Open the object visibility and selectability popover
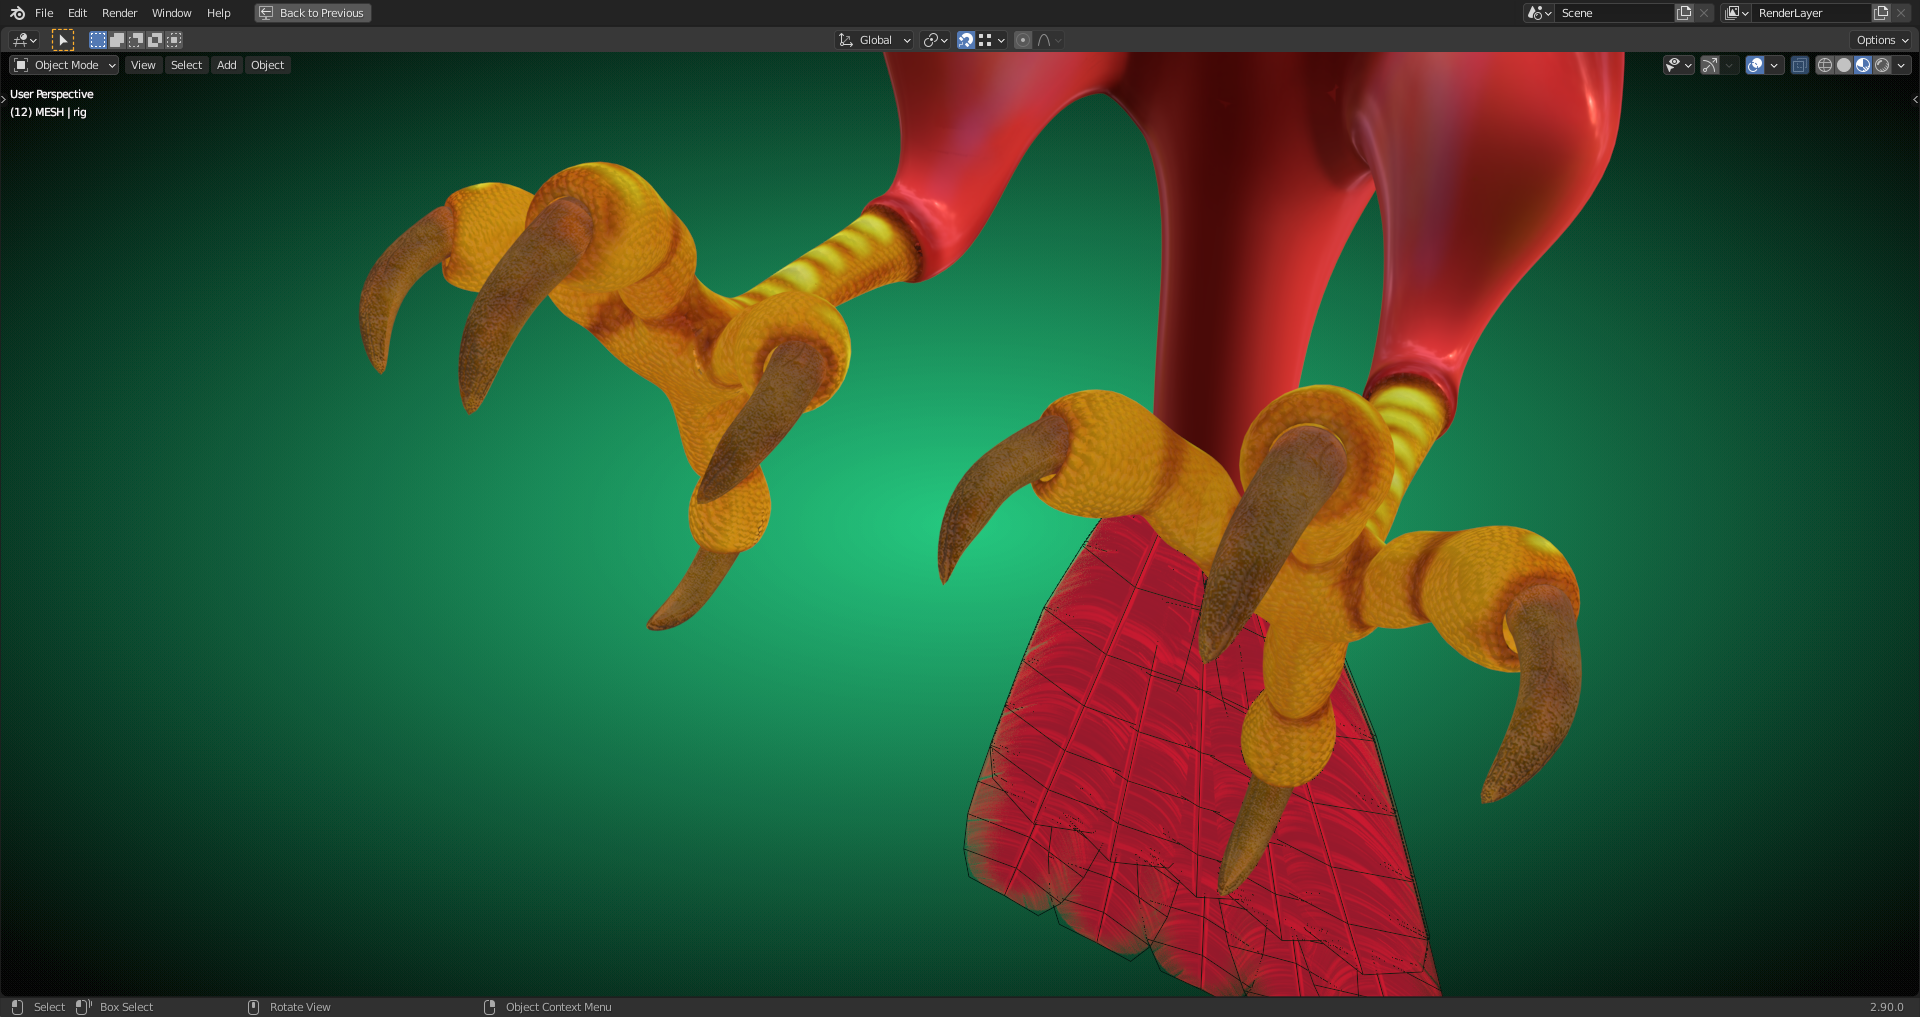The height and width of the screenshot is (1017, 1920). (1678, 65)
